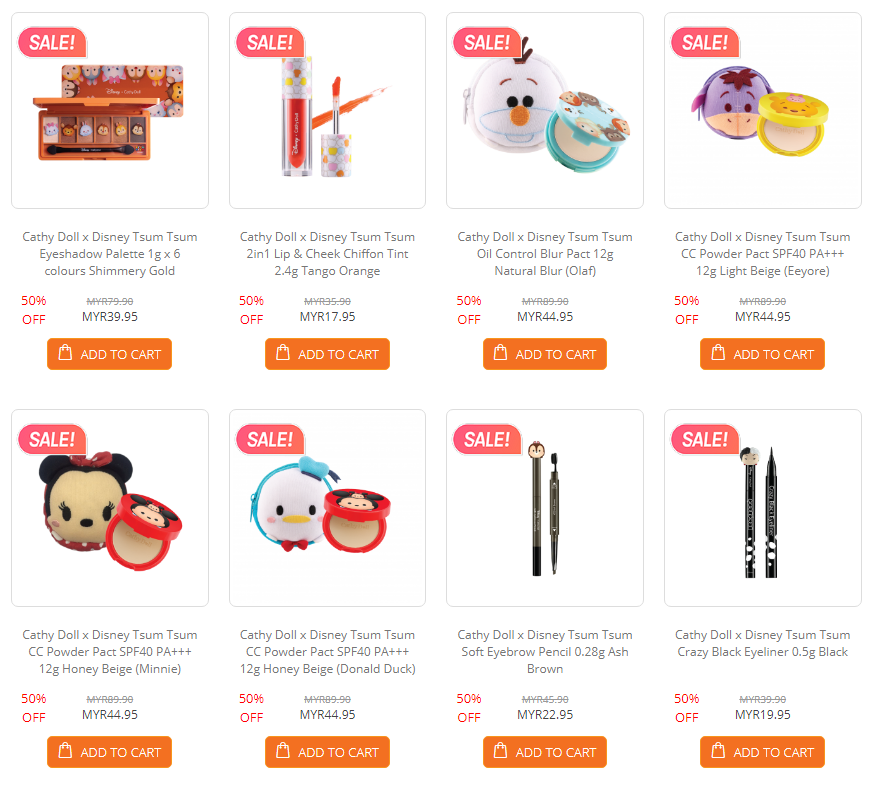
Task: Click SALE badge on Crazy Black Eyeliner
Action: (705, 440)
